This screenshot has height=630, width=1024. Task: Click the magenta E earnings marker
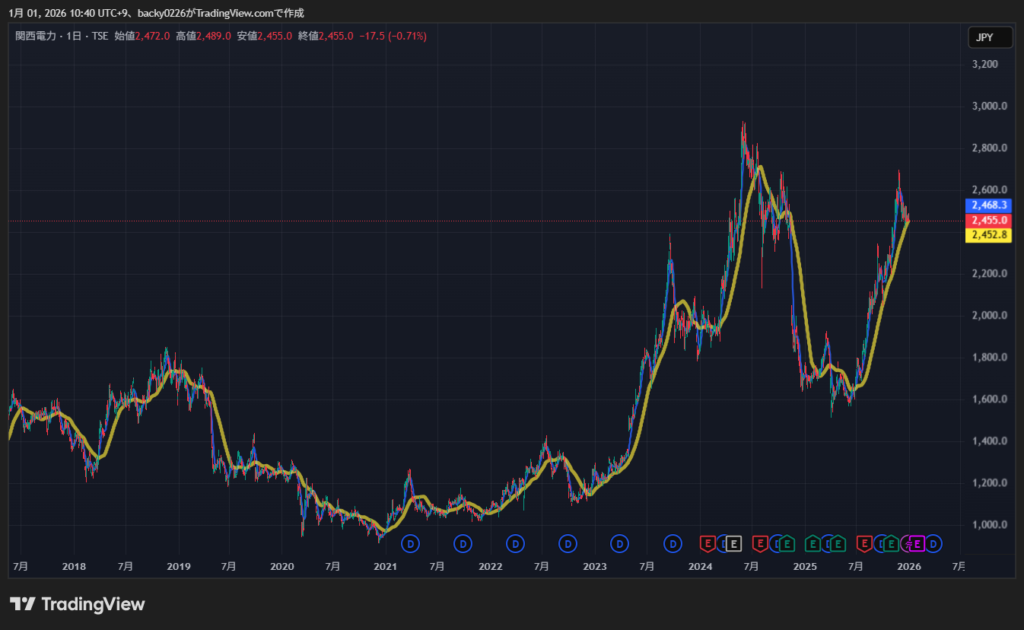click(x=915, y=543)
